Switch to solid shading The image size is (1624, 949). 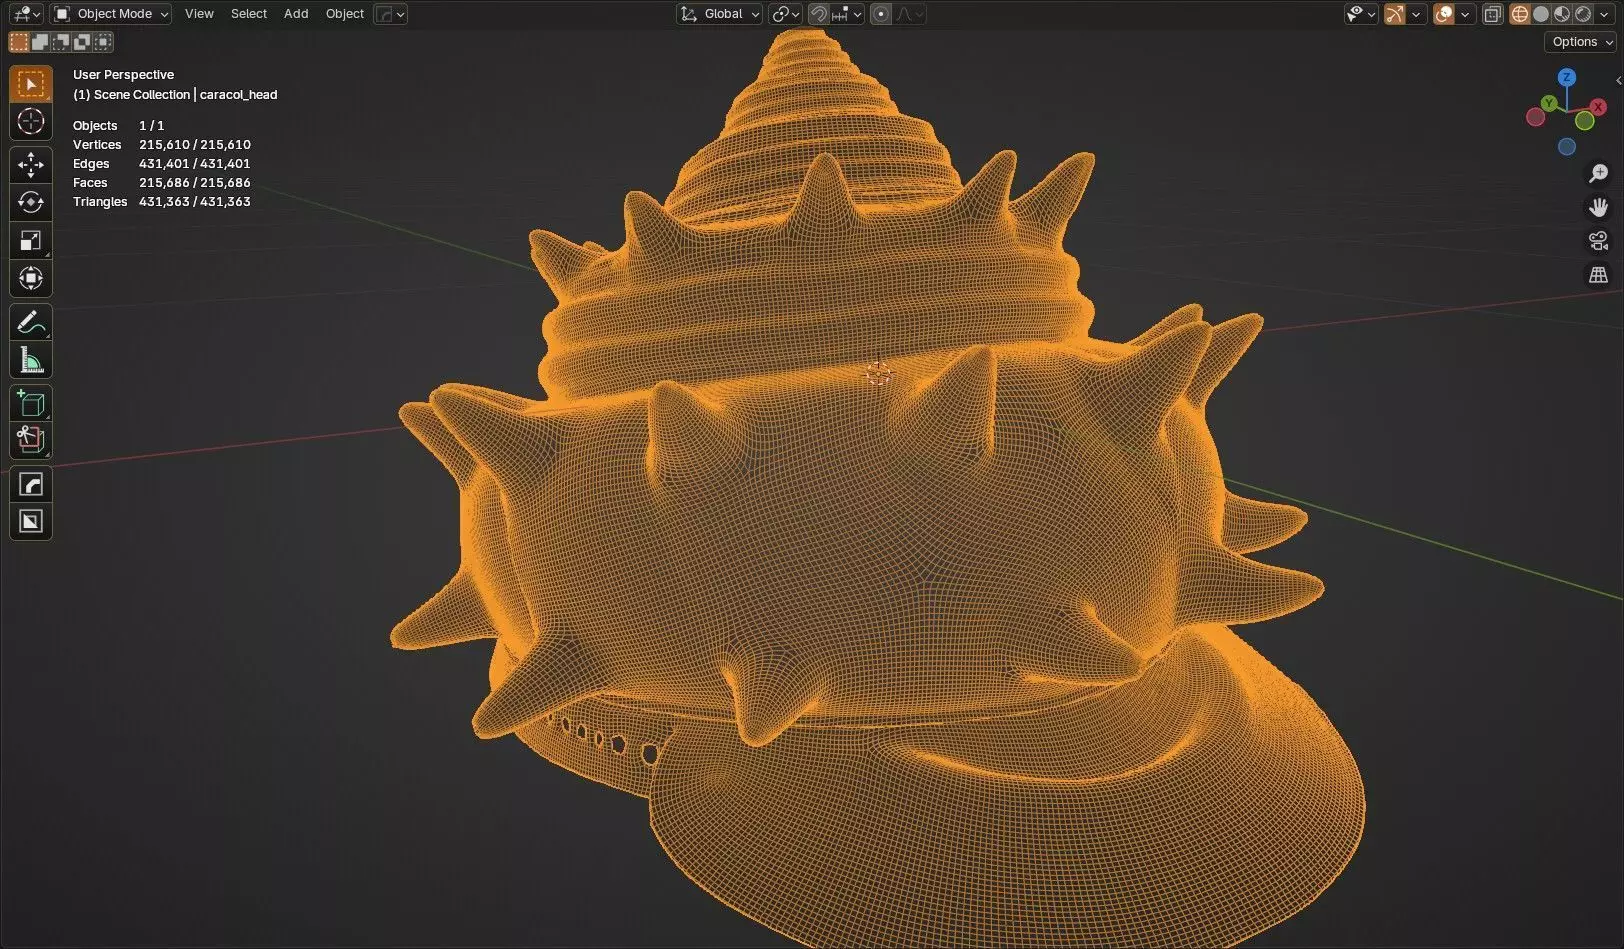coord(1541,14)
